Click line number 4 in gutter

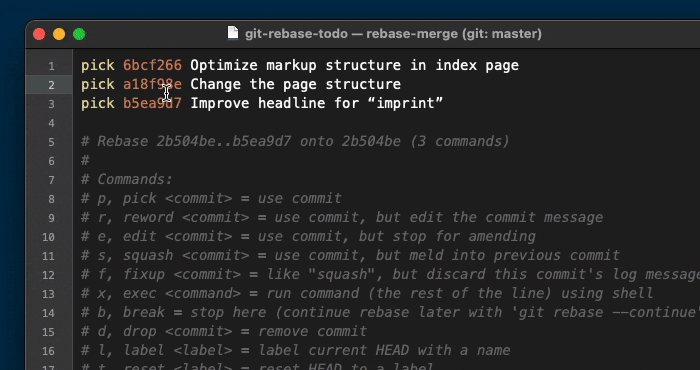[51, 123]
